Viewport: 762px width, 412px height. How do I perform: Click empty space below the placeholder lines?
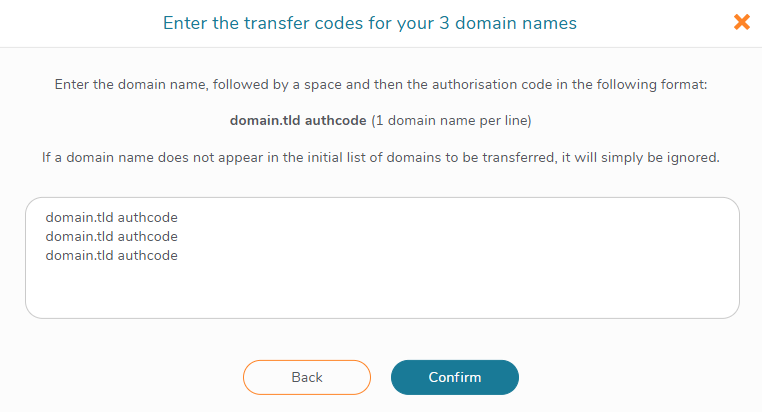pyautogui.click(x=380, y=293)
